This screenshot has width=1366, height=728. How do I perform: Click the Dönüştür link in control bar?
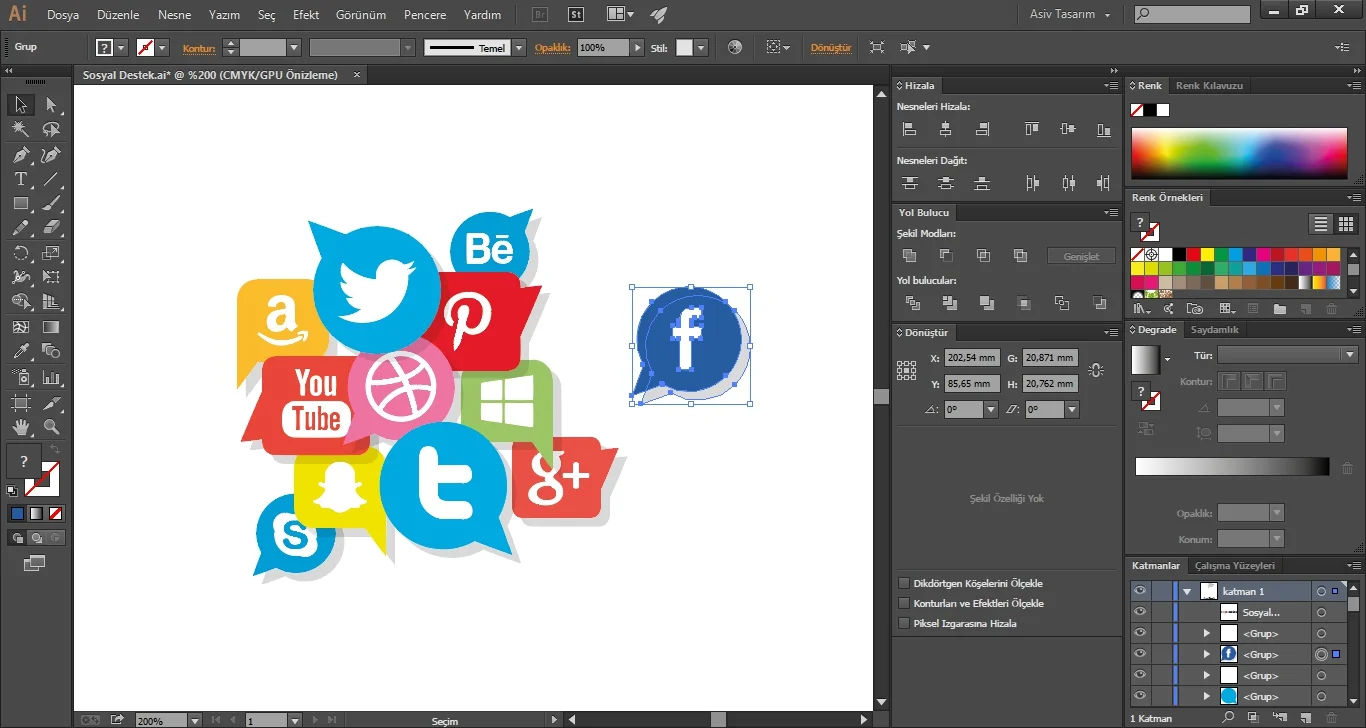pyautogui.click(x=831, y=47)
